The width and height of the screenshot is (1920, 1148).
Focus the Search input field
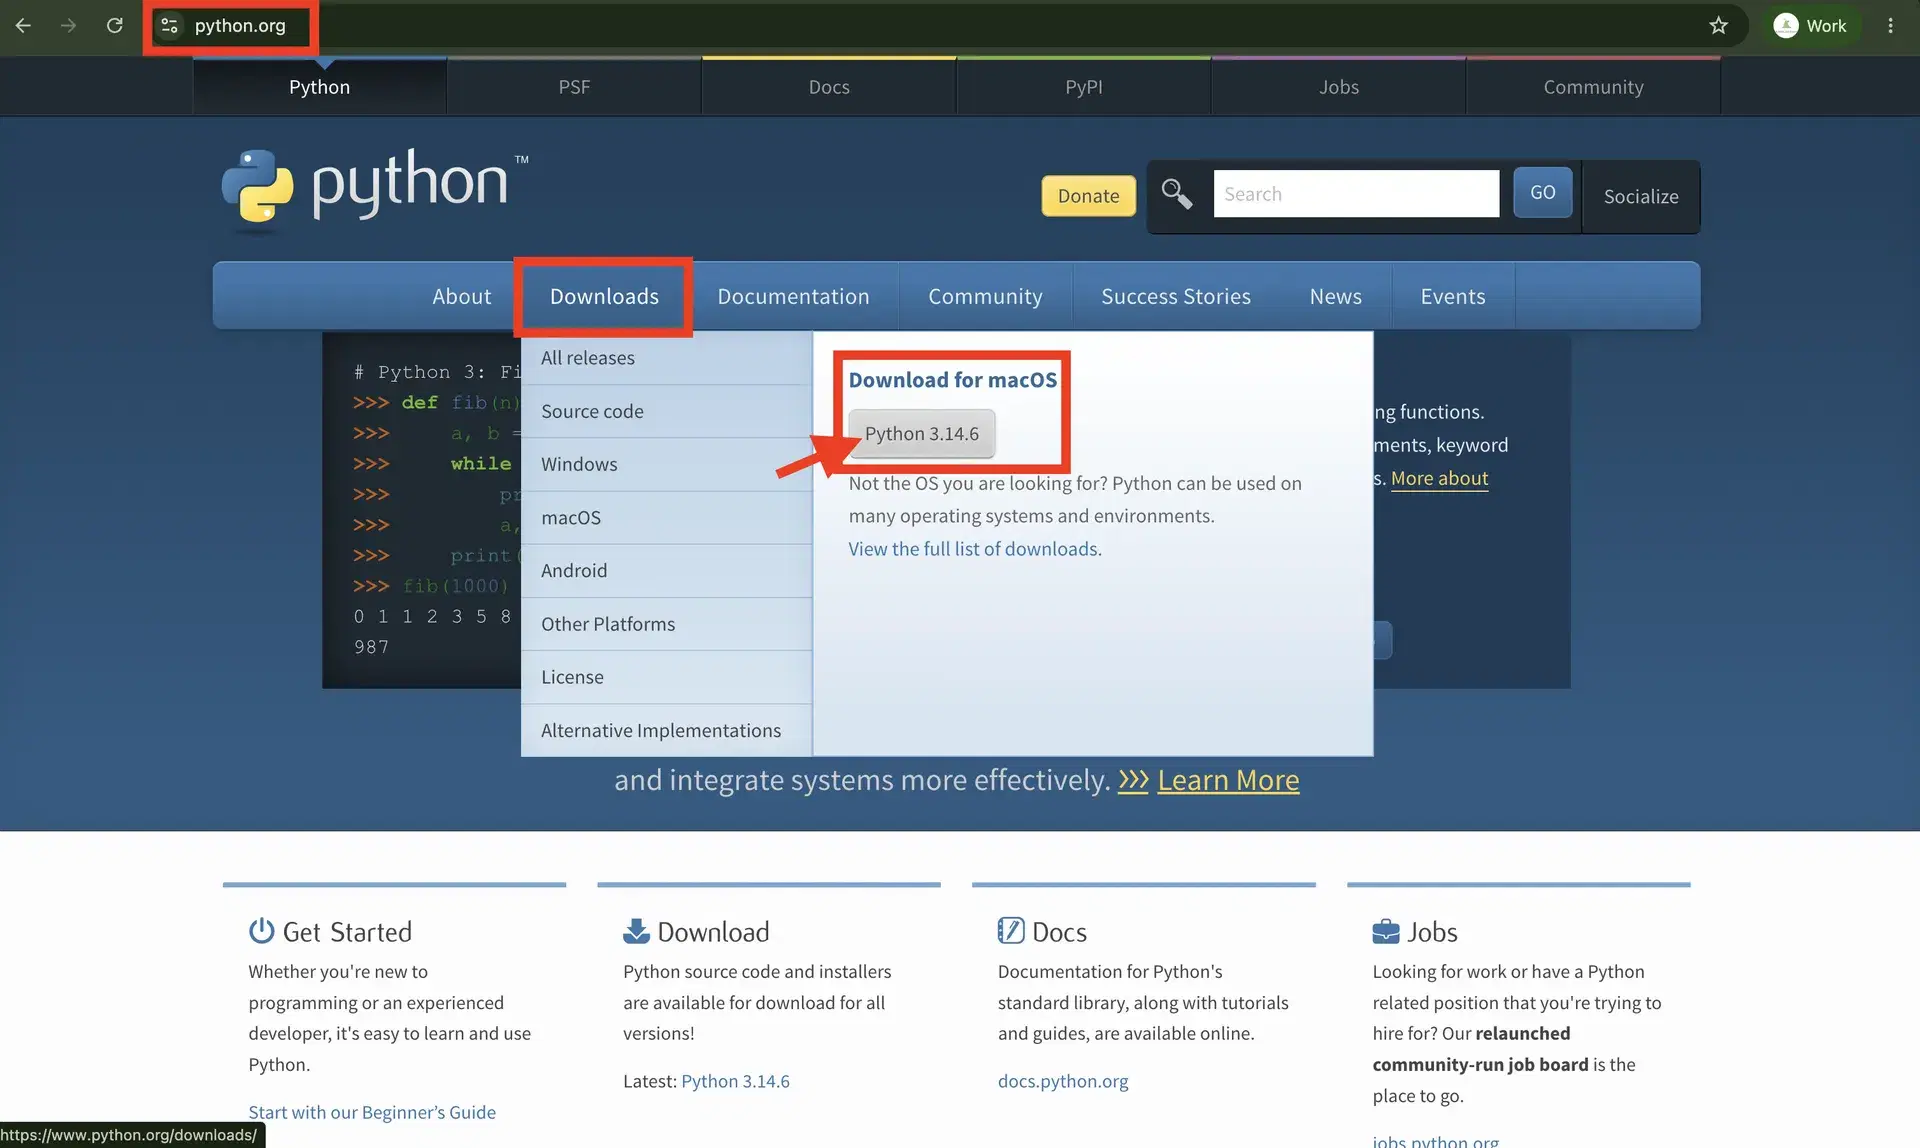pyautogui.click(x=1356, y=194)
